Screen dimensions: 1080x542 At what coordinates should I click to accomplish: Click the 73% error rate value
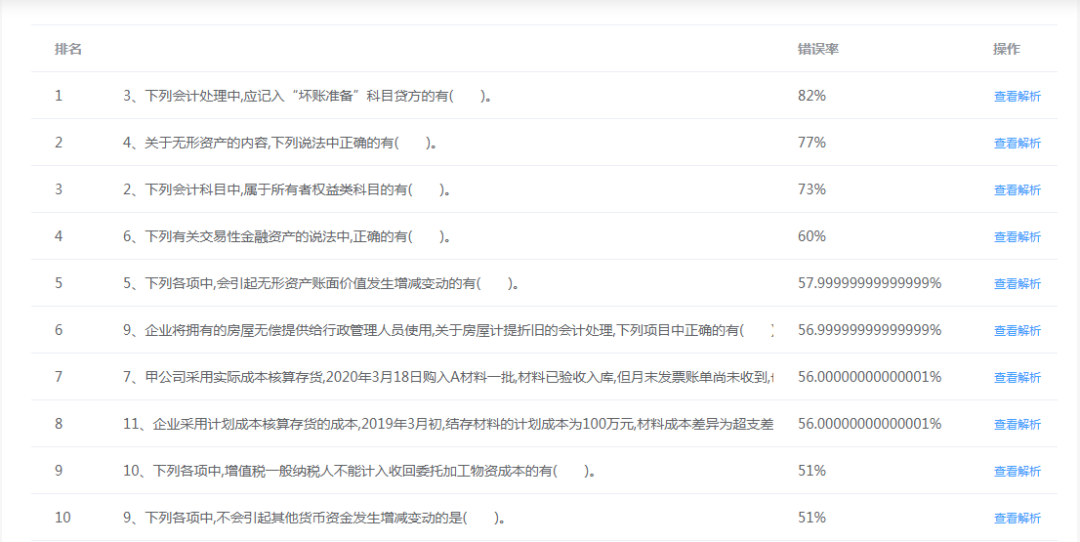[x=811, y=190]
